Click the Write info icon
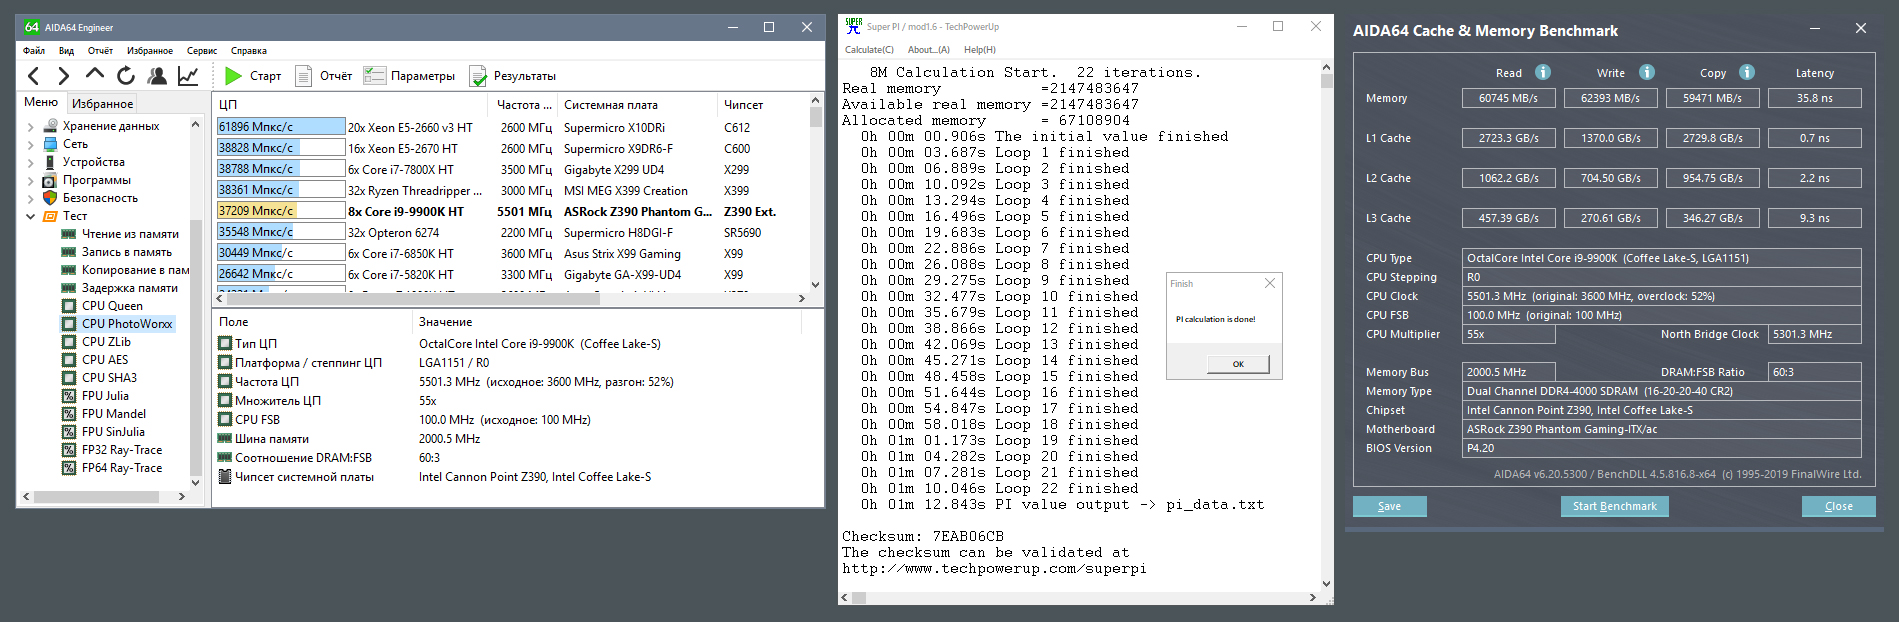 pos(1647,72)
